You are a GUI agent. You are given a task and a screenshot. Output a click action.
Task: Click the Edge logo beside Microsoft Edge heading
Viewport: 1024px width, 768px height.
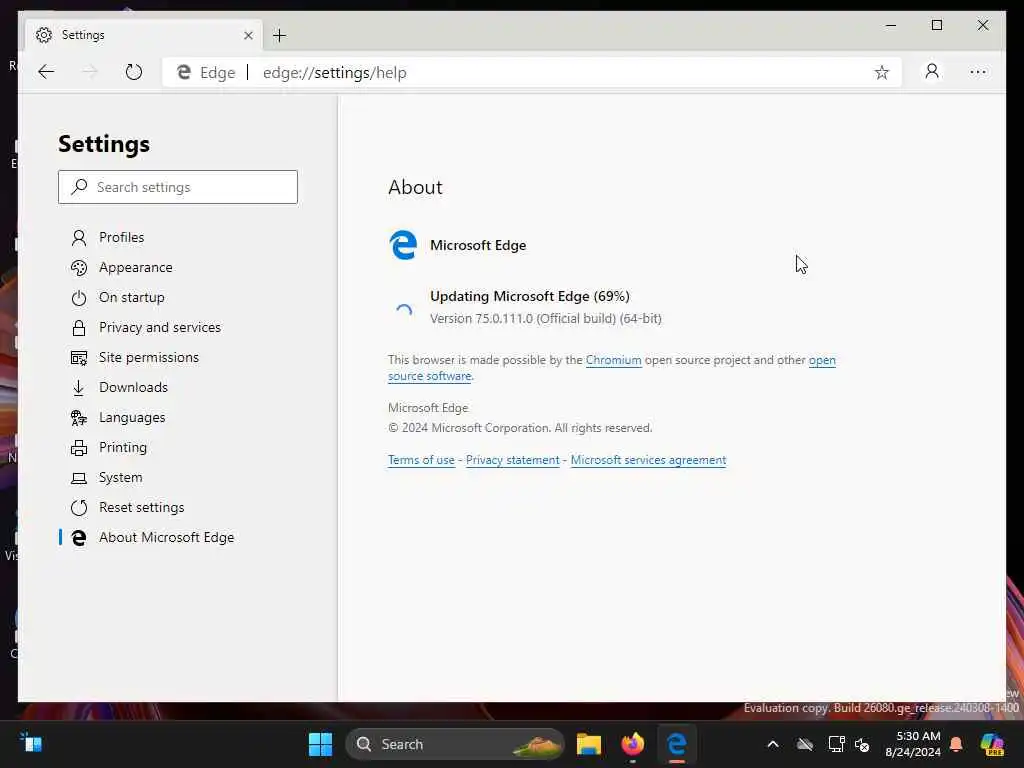pyautogui.click(x=403, y=245)
